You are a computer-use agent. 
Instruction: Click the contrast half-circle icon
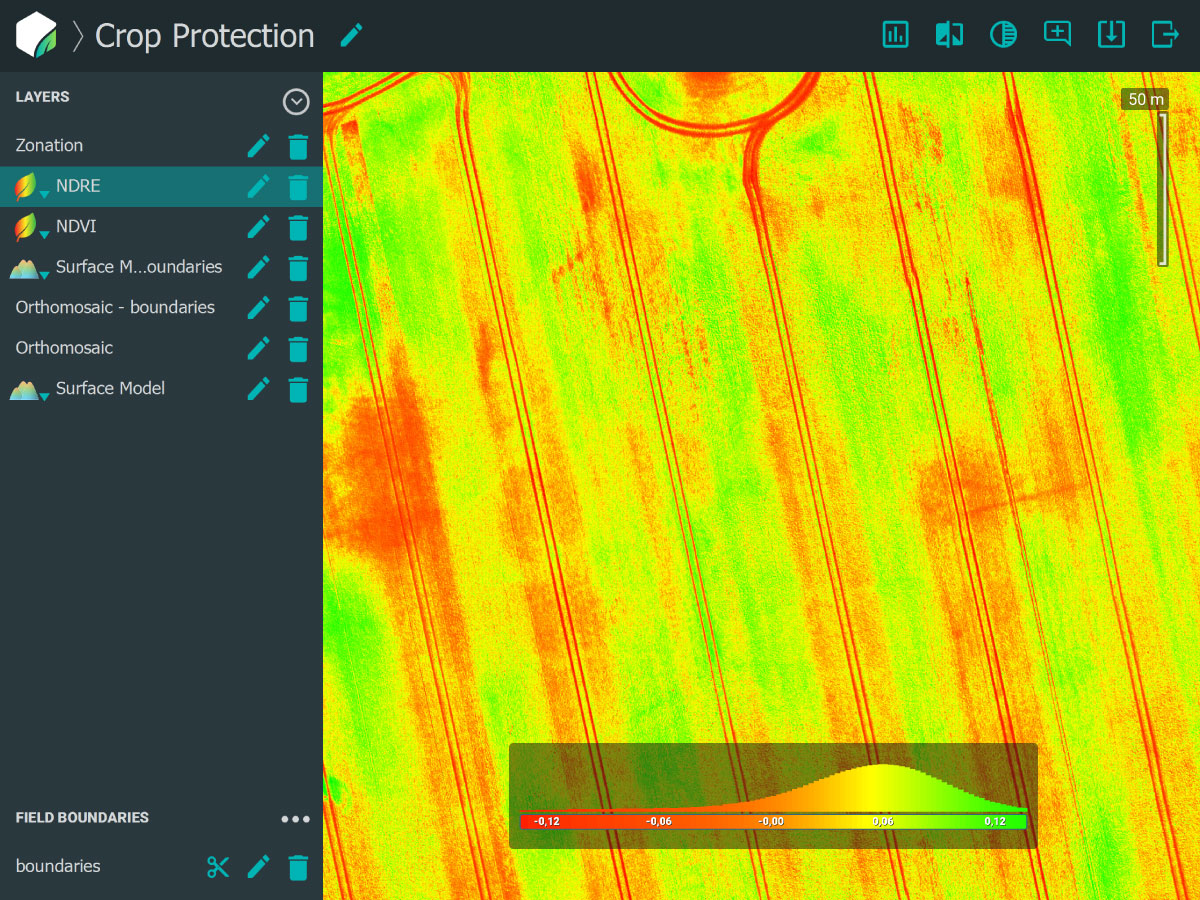(x=1003, y=34)
